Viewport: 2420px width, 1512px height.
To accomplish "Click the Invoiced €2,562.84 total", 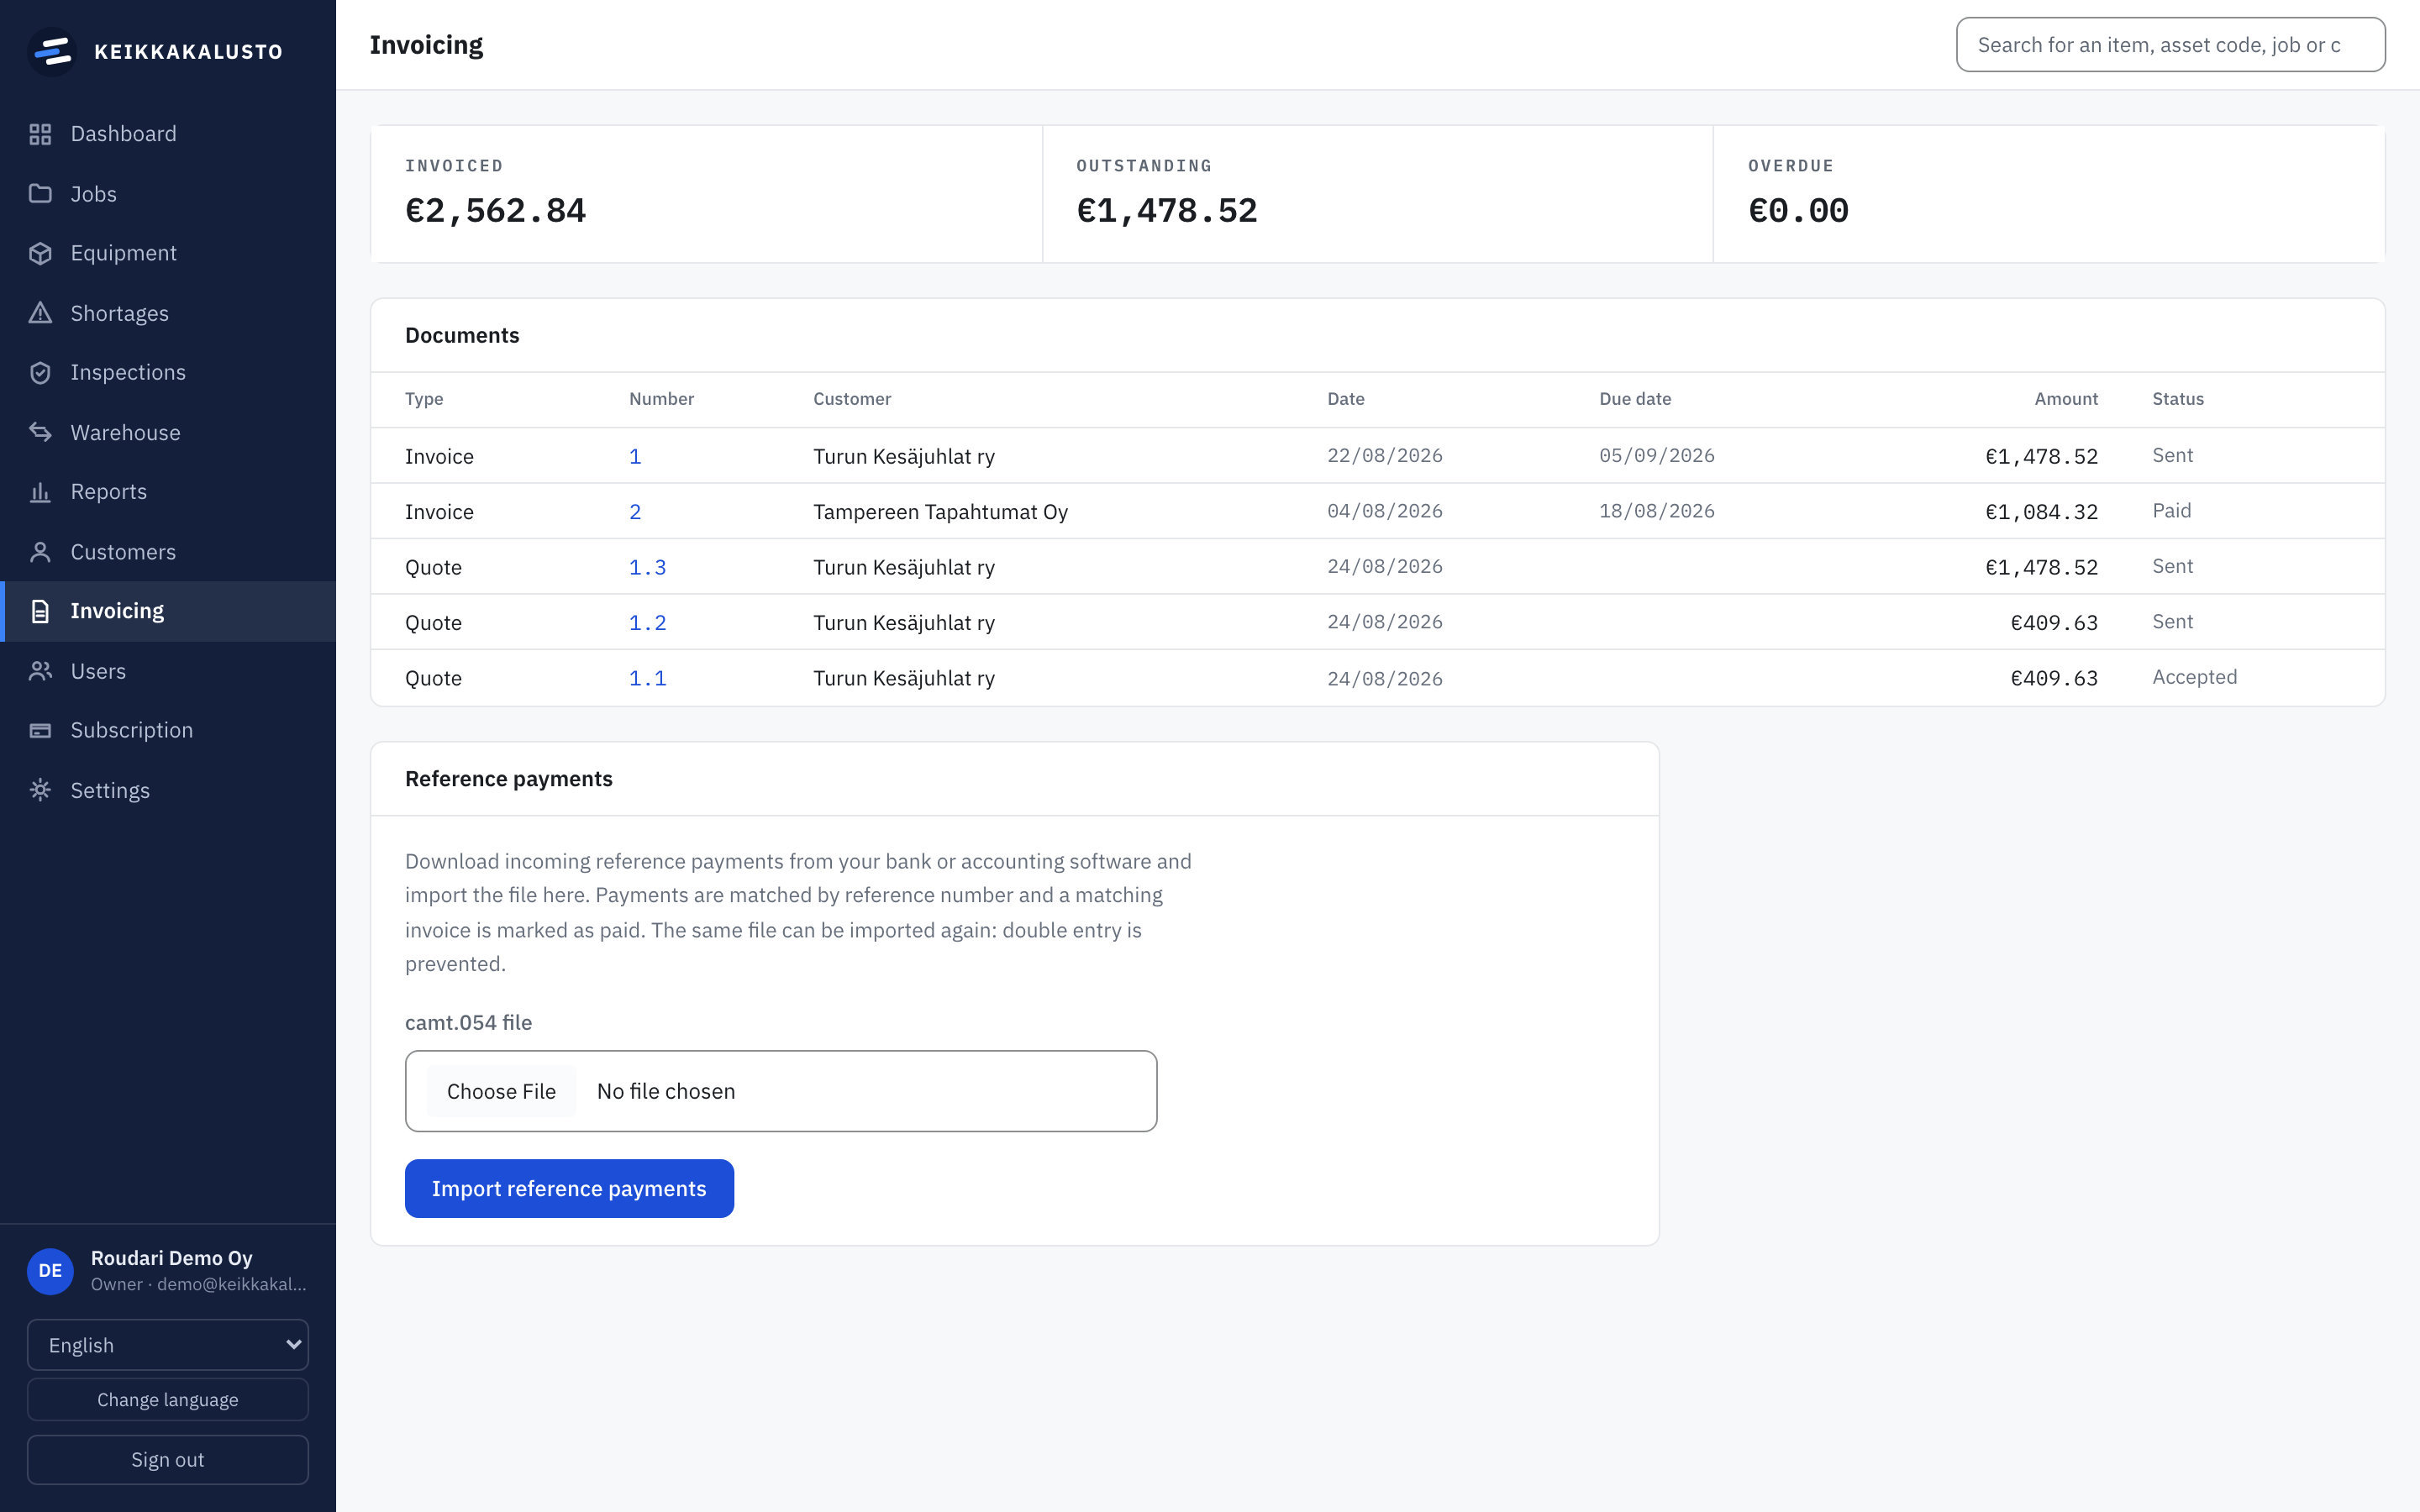I will [x=495, y=211].
